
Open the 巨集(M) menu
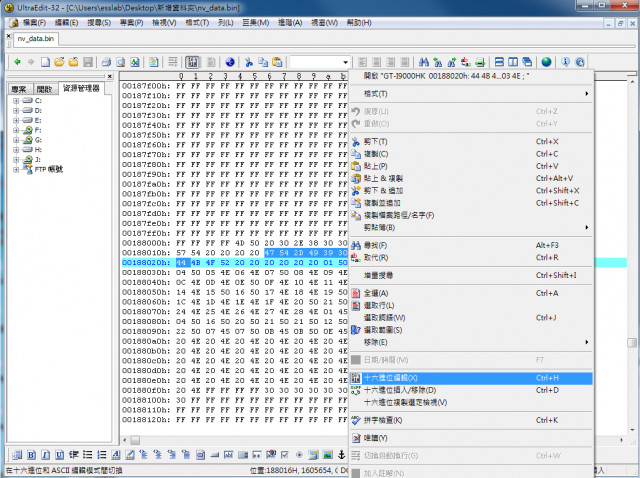pos(256,22)
